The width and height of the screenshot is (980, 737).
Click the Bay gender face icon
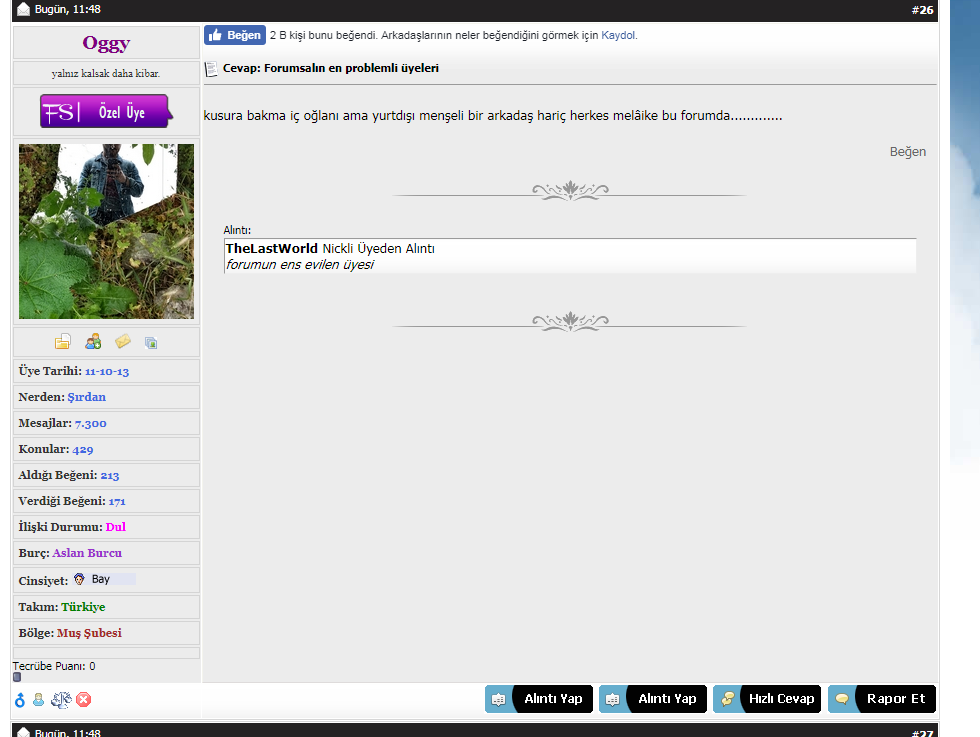(79, 579)
